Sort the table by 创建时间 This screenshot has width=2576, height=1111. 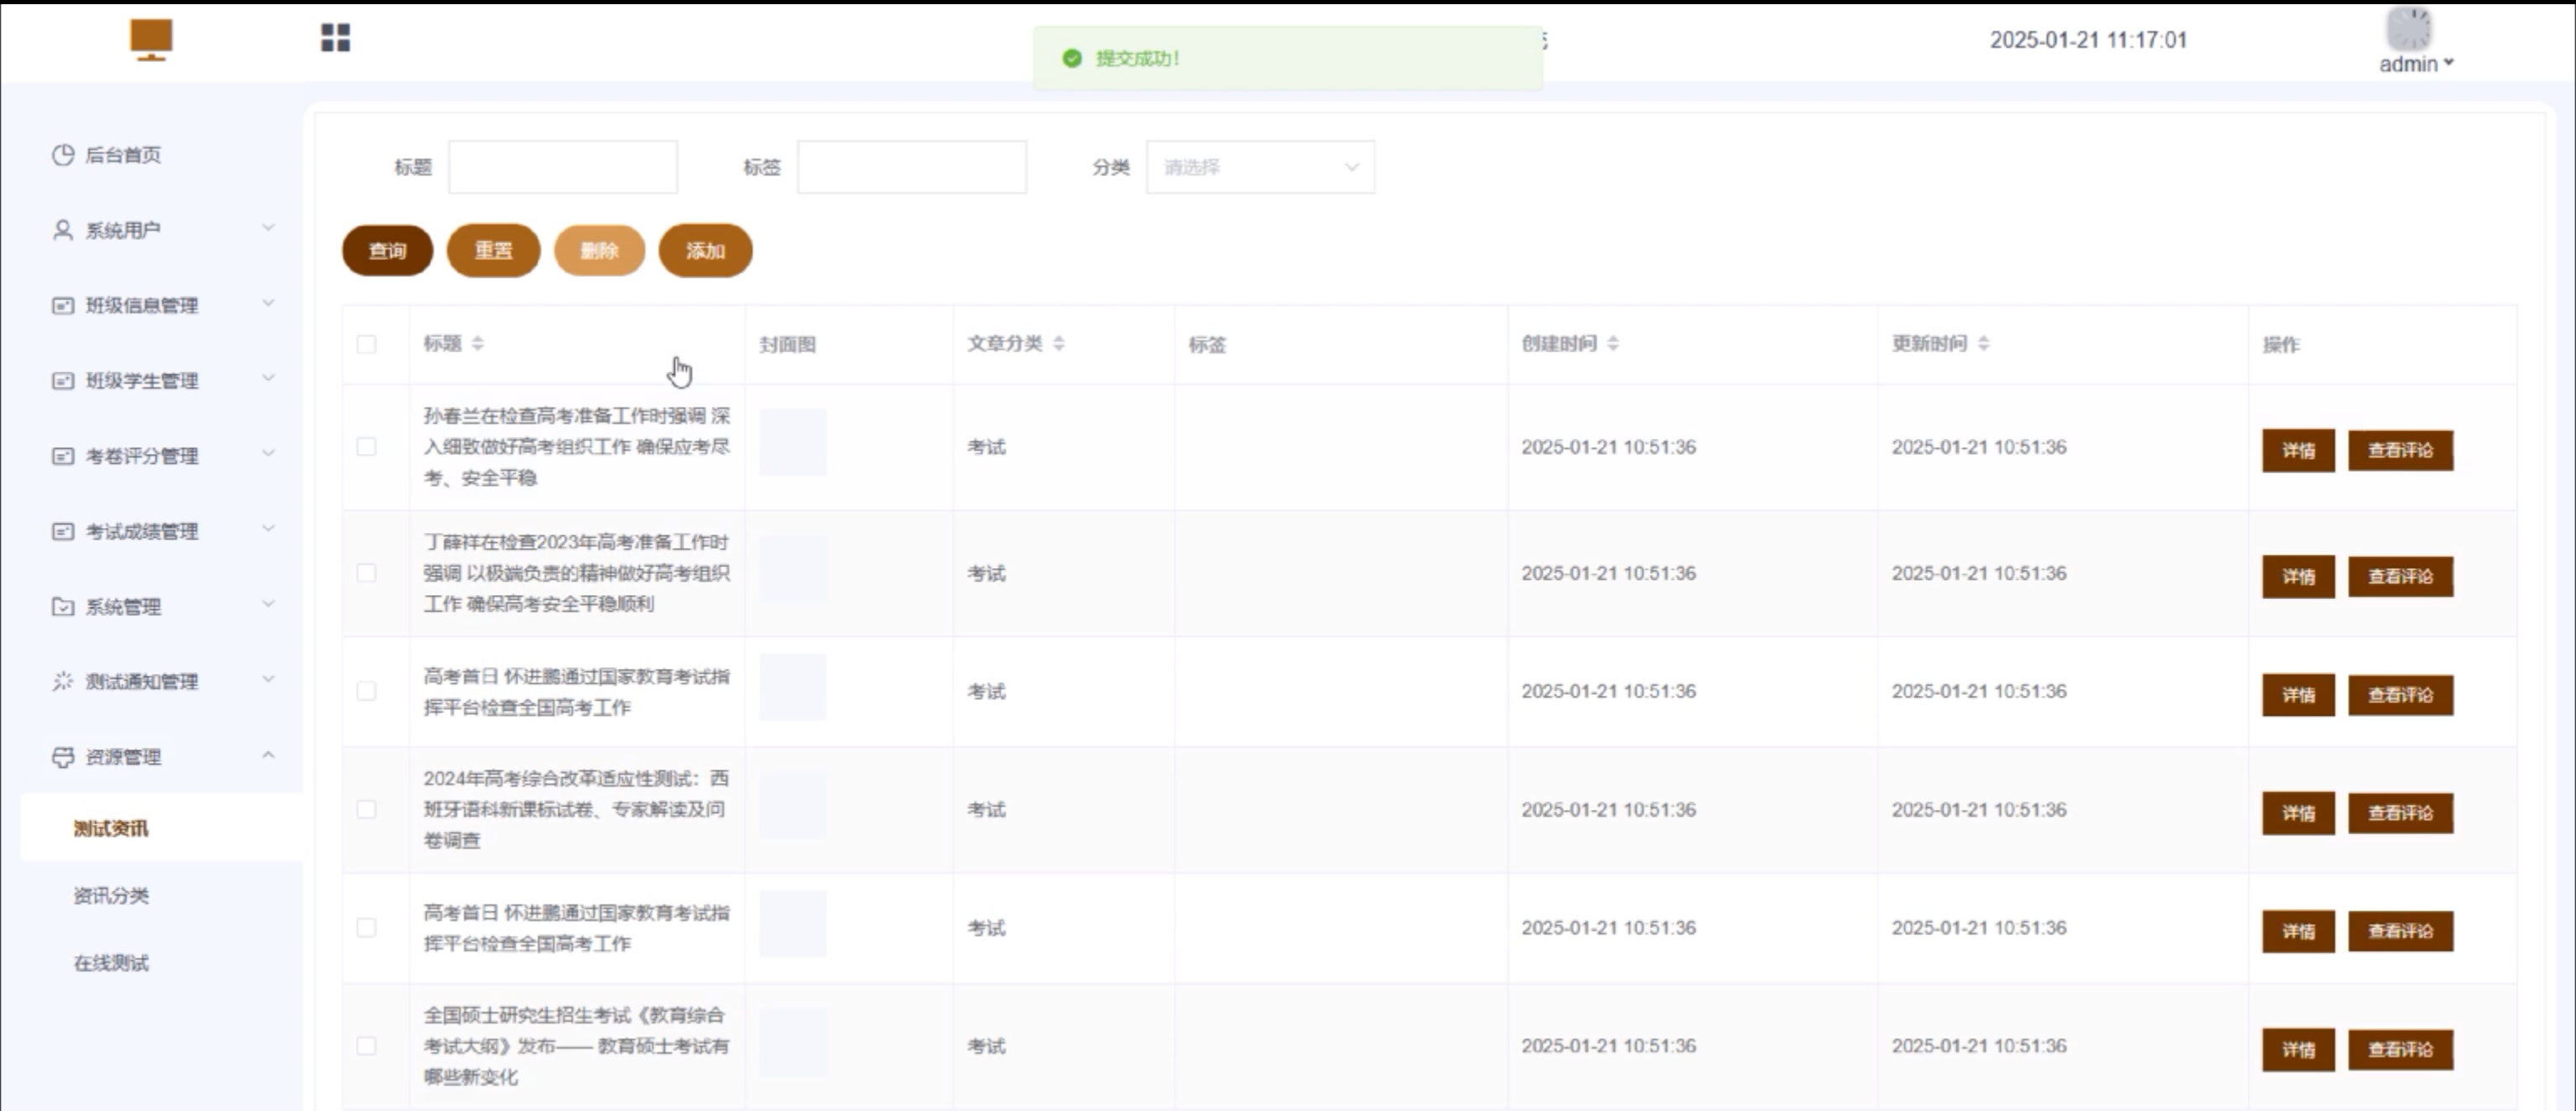[1613, 343]
